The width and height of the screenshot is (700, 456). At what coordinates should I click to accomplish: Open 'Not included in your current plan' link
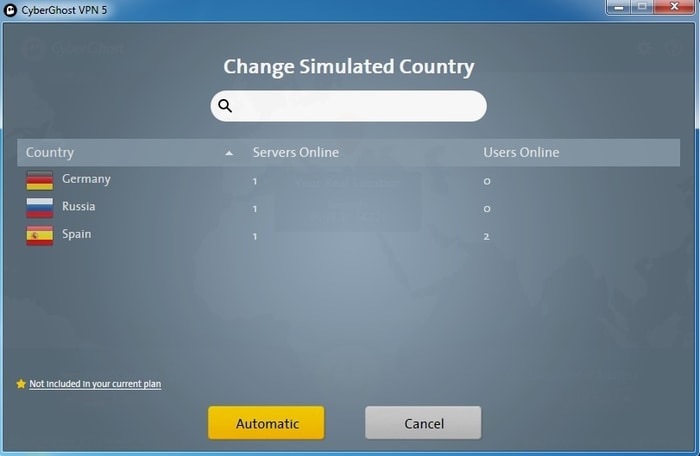(x=95, y=384)
